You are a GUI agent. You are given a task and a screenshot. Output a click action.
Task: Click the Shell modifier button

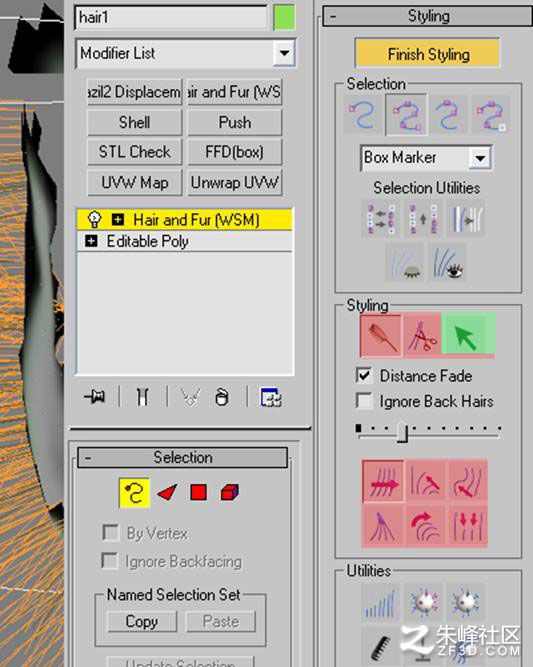134,123
